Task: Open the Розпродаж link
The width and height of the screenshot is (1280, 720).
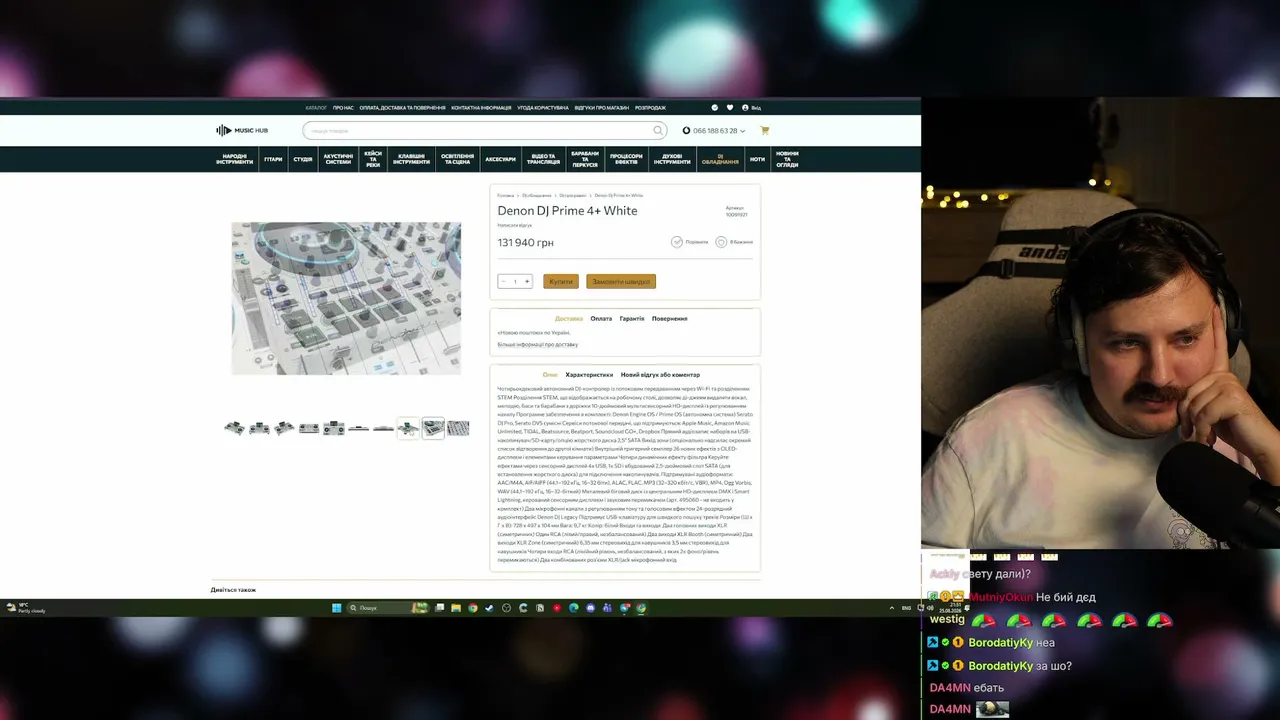Action: click(x=650, y=107)
